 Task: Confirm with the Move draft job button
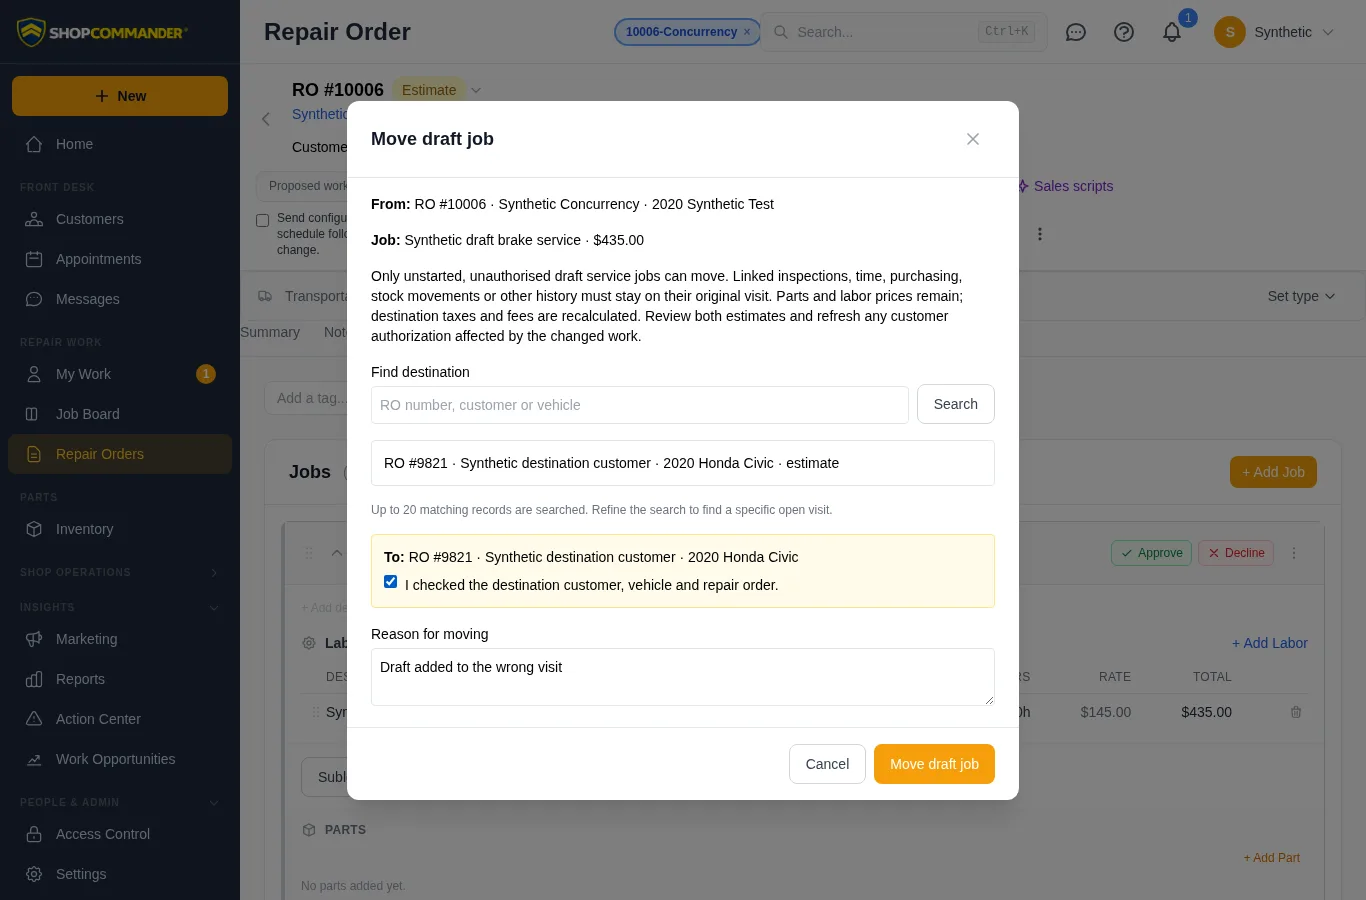click(x=934, y=764)
